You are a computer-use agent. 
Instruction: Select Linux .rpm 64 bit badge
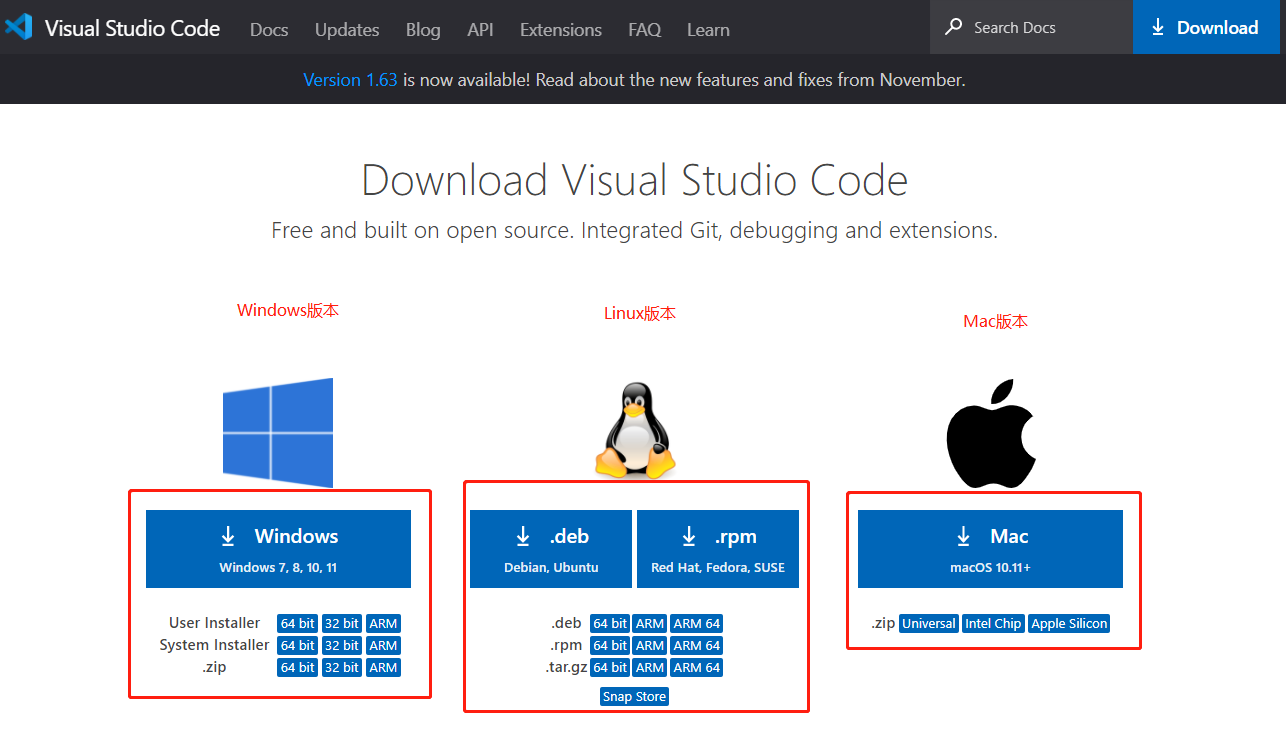pos(610,646)
